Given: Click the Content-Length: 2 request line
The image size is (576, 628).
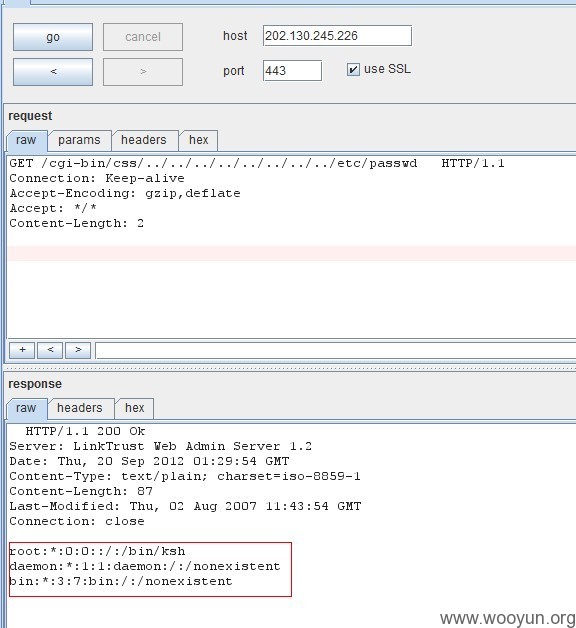Looking at the screenshot, I should tap(77, 223).
